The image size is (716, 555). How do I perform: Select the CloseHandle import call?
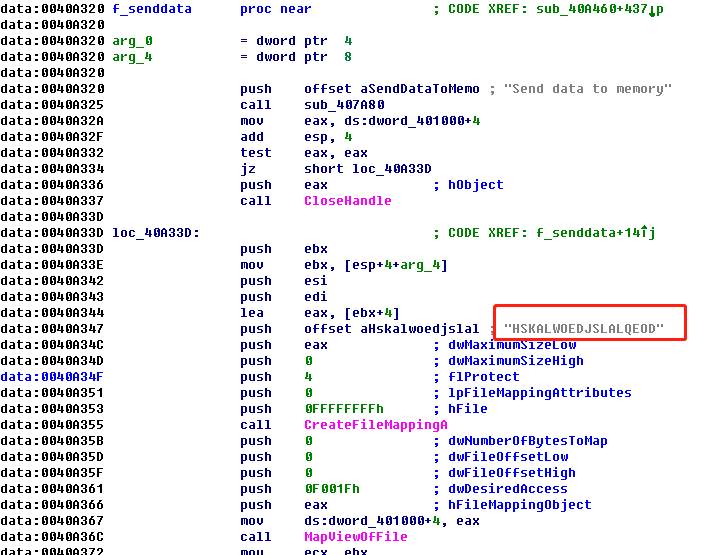[347, 201]
